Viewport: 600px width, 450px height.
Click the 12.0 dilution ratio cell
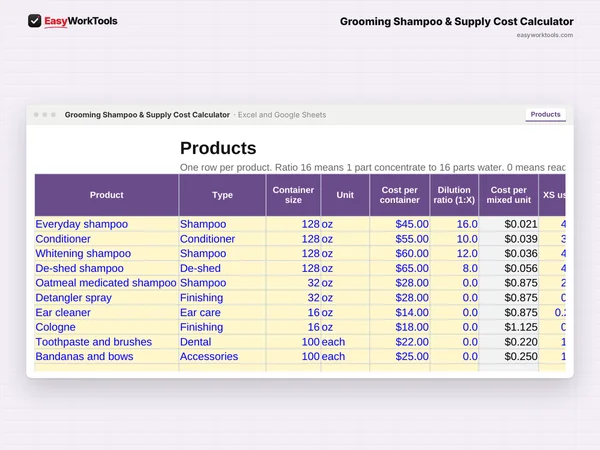pyautogui.click(x=454, y=253)
